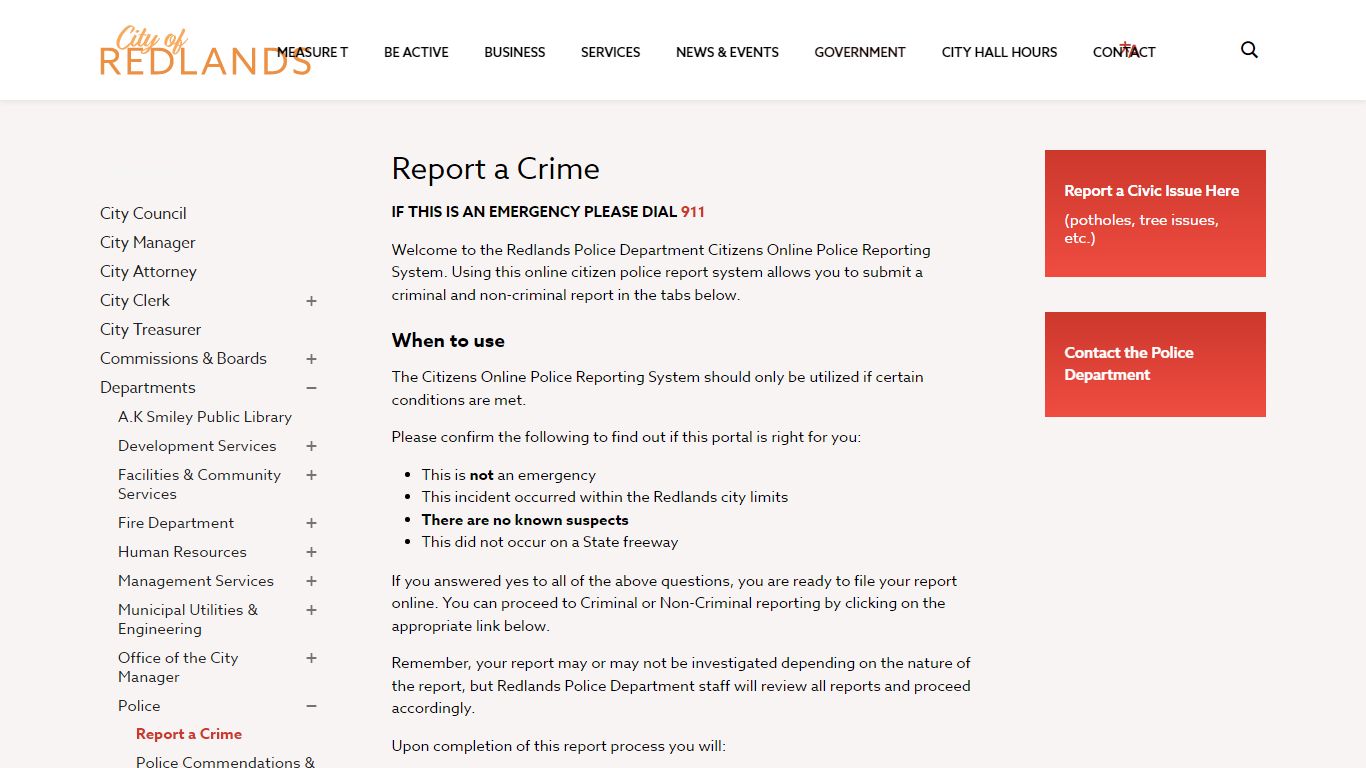Image resolution: width=1366 pixels, height=768 pixels.
Task: Open Police Commendations sidebar link
Action: [225, 761]
